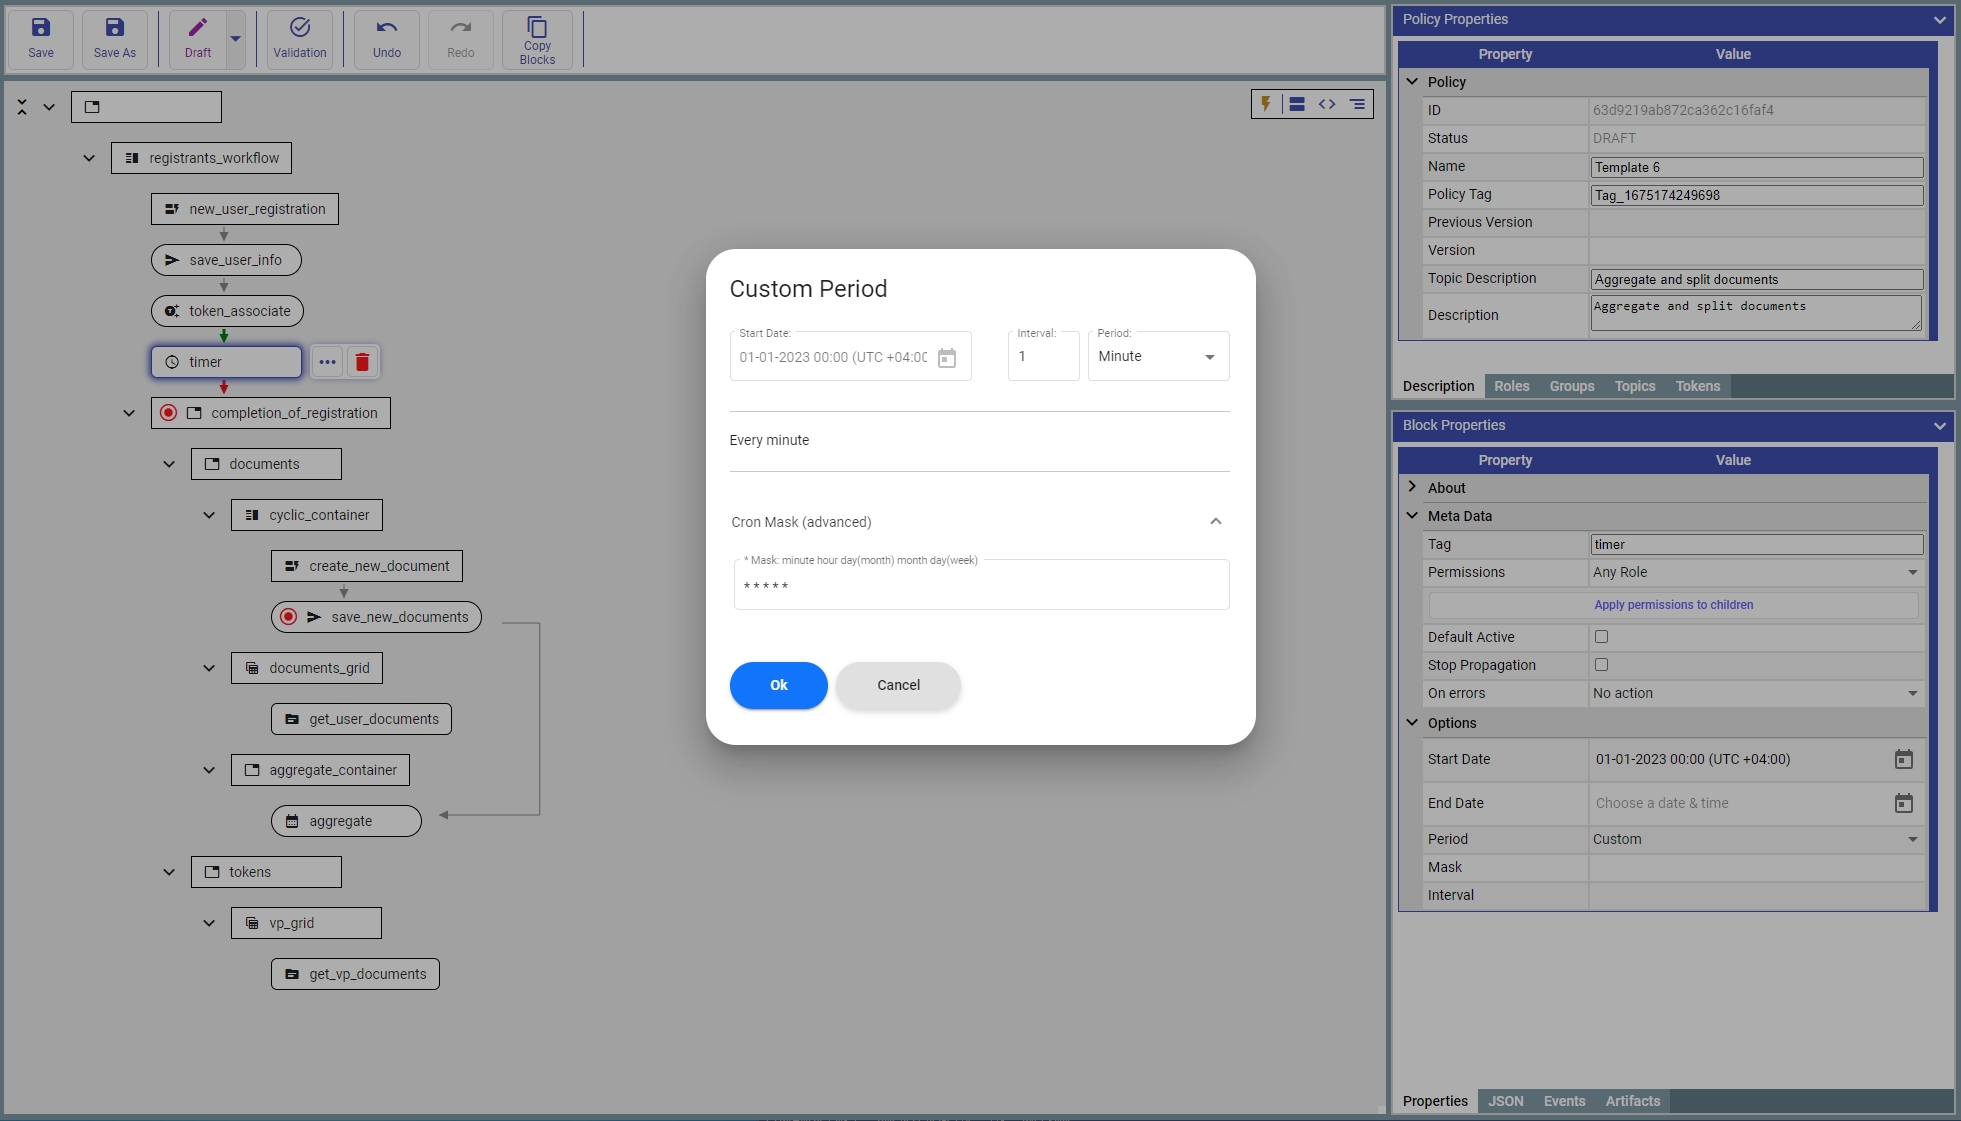Switch to the Roles tab
The image size is (1961, 1121).
point(1511,386)
